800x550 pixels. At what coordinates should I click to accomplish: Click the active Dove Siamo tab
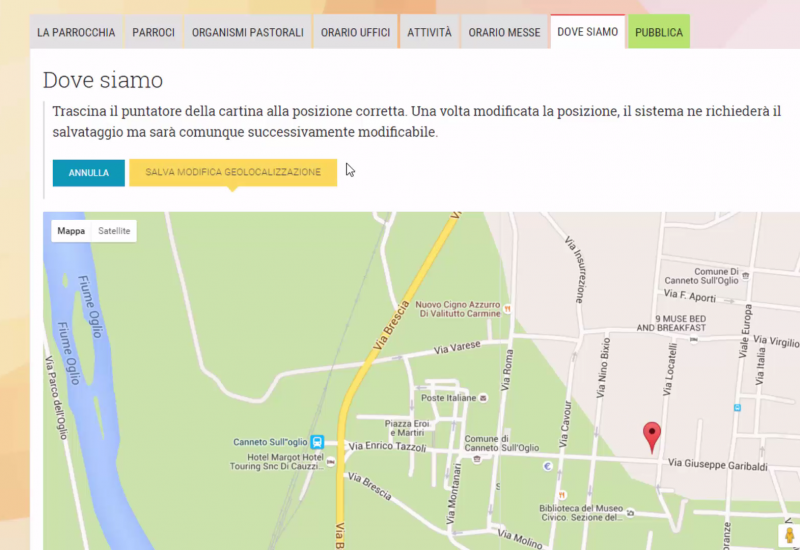588,32
